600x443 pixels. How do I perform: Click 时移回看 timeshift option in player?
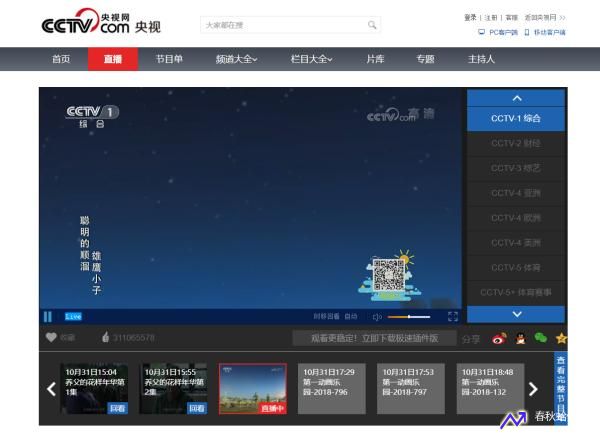(x=326, y=316)
